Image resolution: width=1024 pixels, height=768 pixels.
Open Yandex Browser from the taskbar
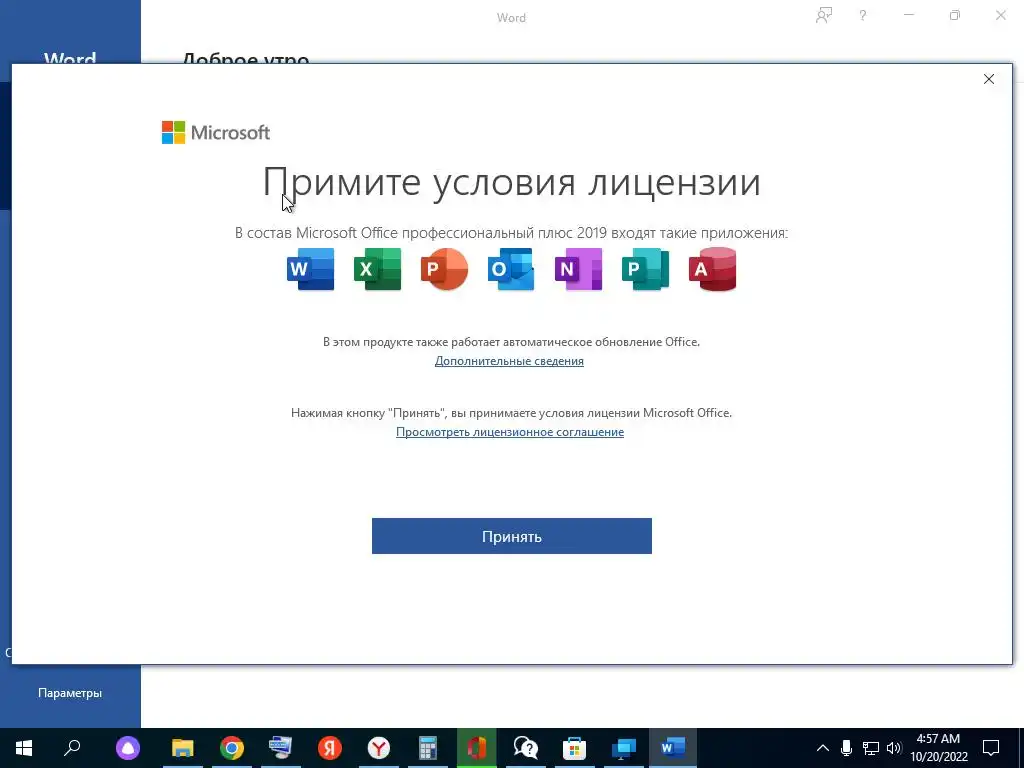click(x=379, y=748)
